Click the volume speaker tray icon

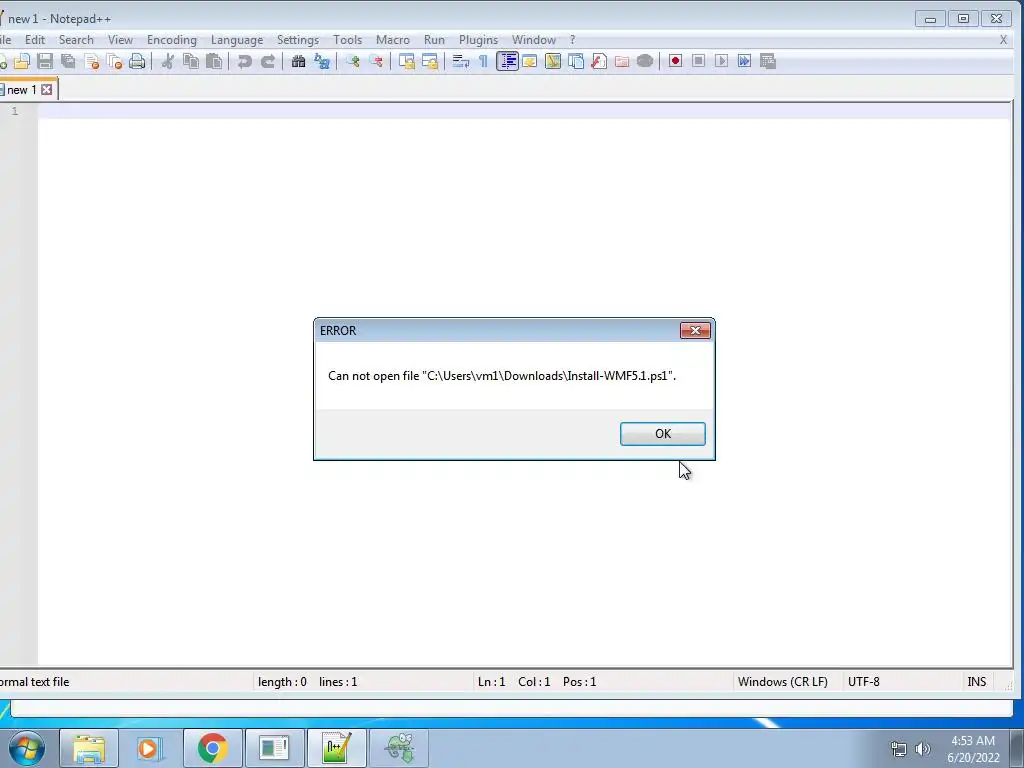[x=922, y=749]
